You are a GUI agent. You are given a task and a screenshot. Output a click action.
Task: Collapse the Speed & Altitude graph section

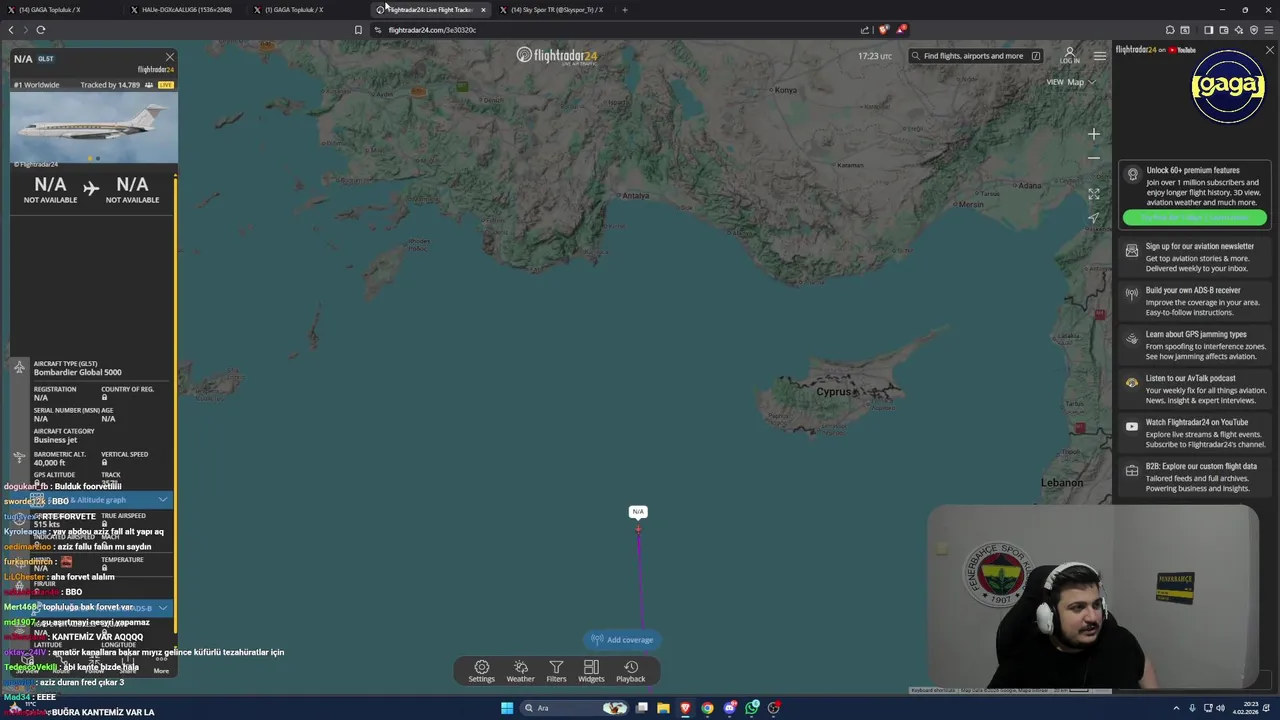pyautogui.click(x=162, y=500)
